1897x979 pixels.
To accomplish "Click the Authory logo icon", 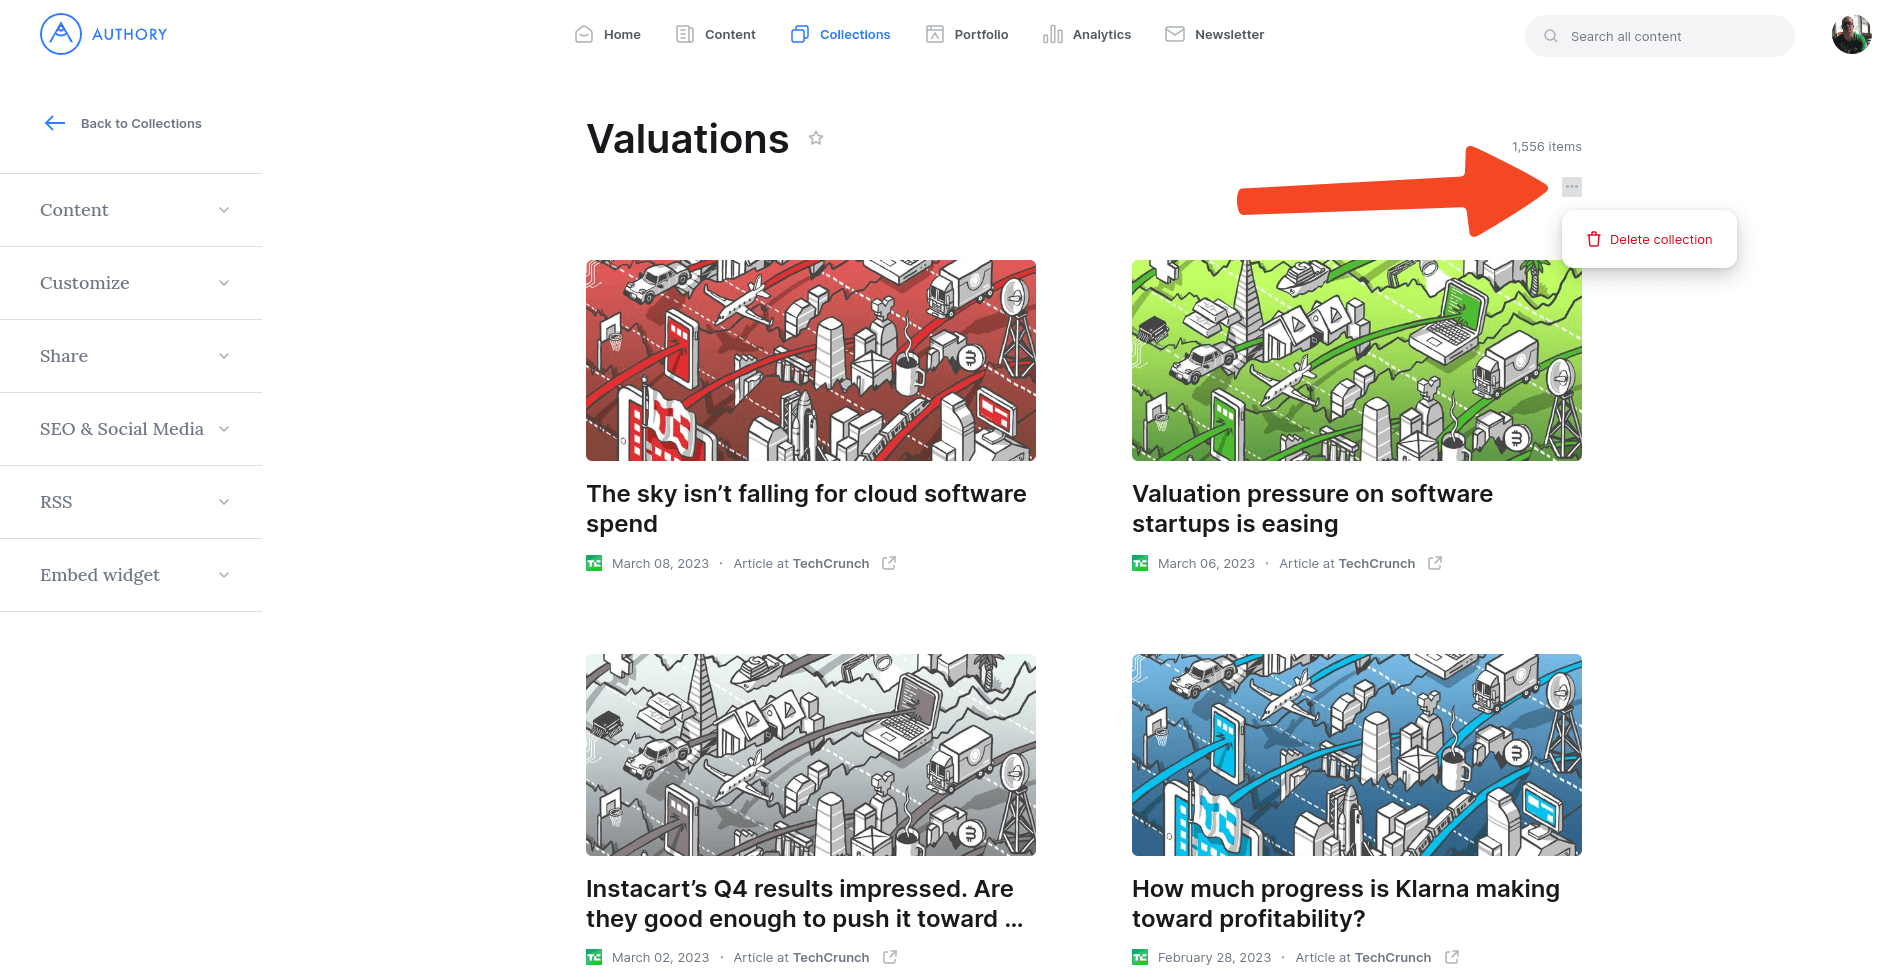I will [61, 34].
